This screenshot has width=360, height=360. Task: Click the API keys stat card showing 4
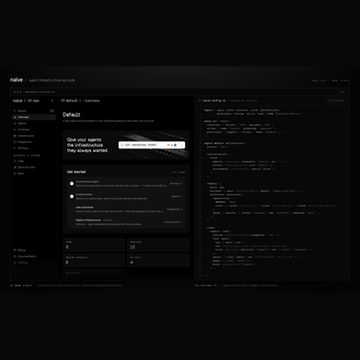click(x=158, y=260)
